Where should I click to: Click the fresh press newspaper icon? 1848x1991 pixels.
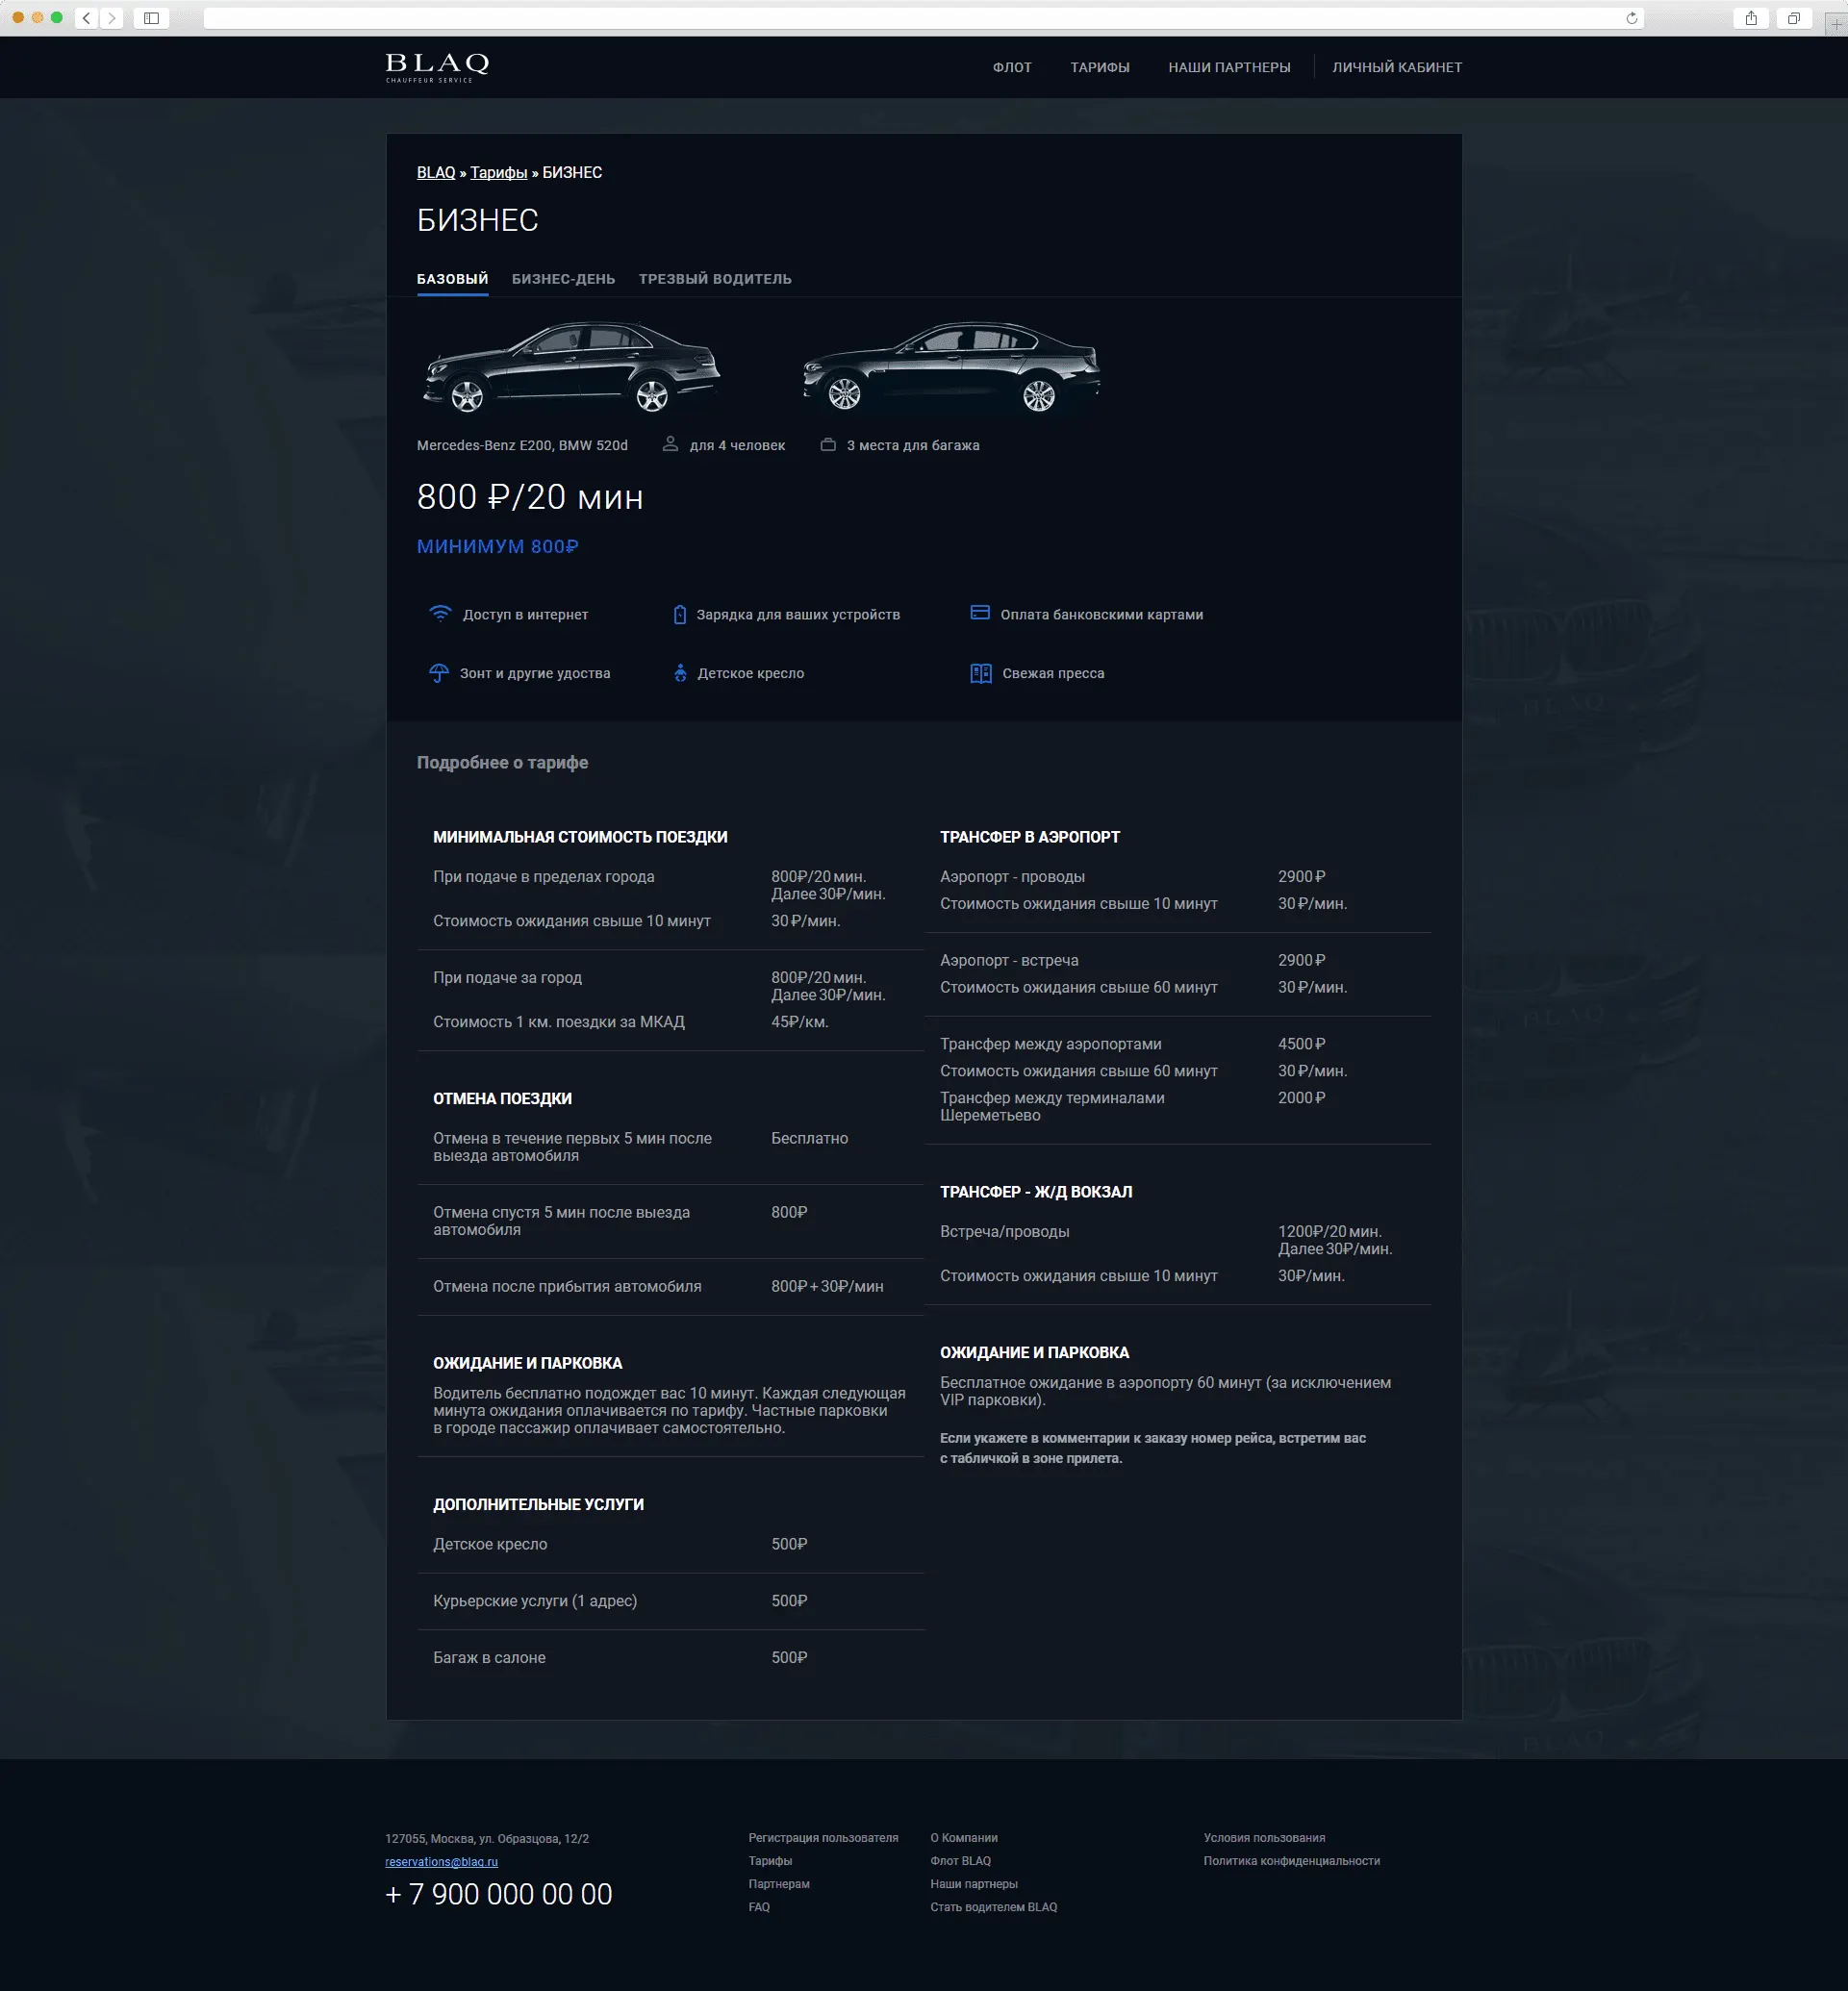pos(980,672)
